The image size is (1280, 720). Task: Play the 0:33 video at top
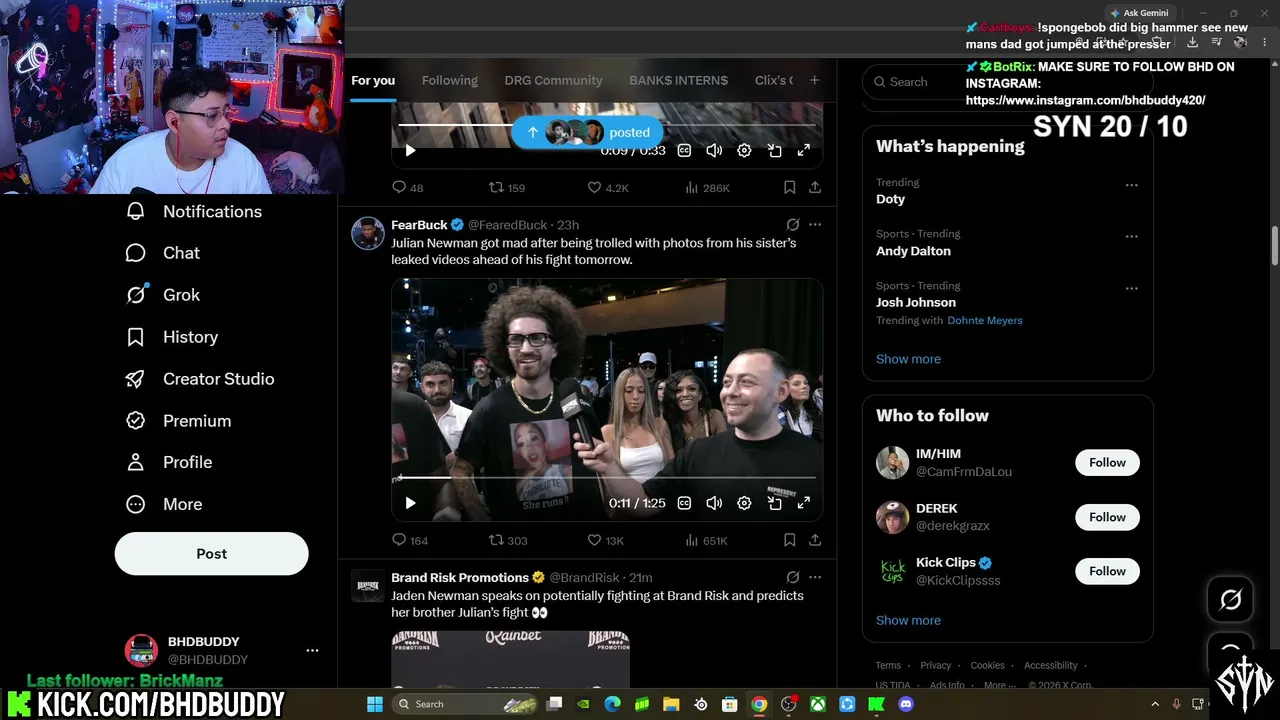[410, 150]
